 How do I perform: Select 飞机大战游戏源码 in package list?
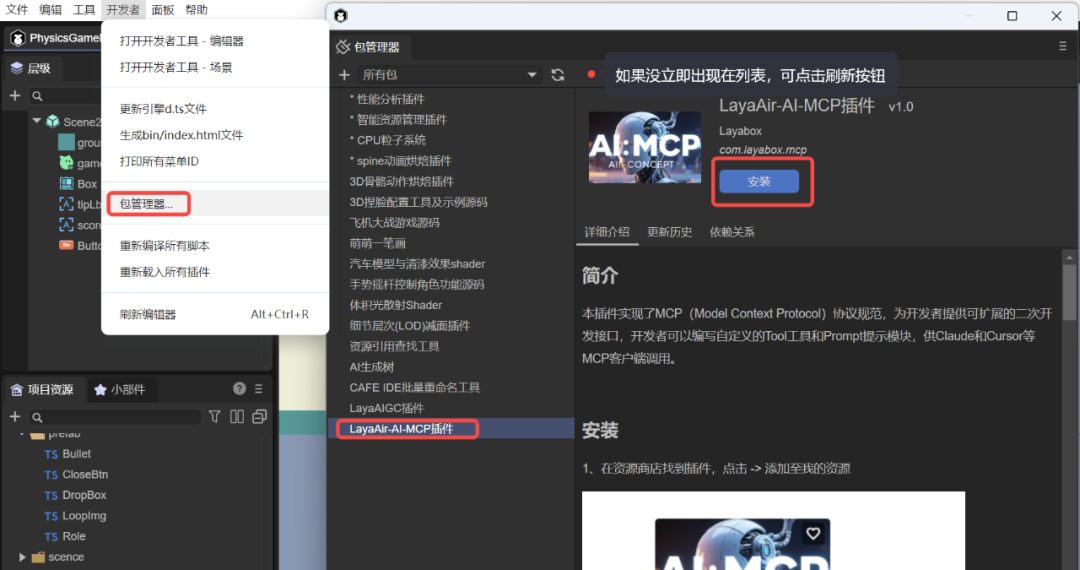[x=451, y=222]
